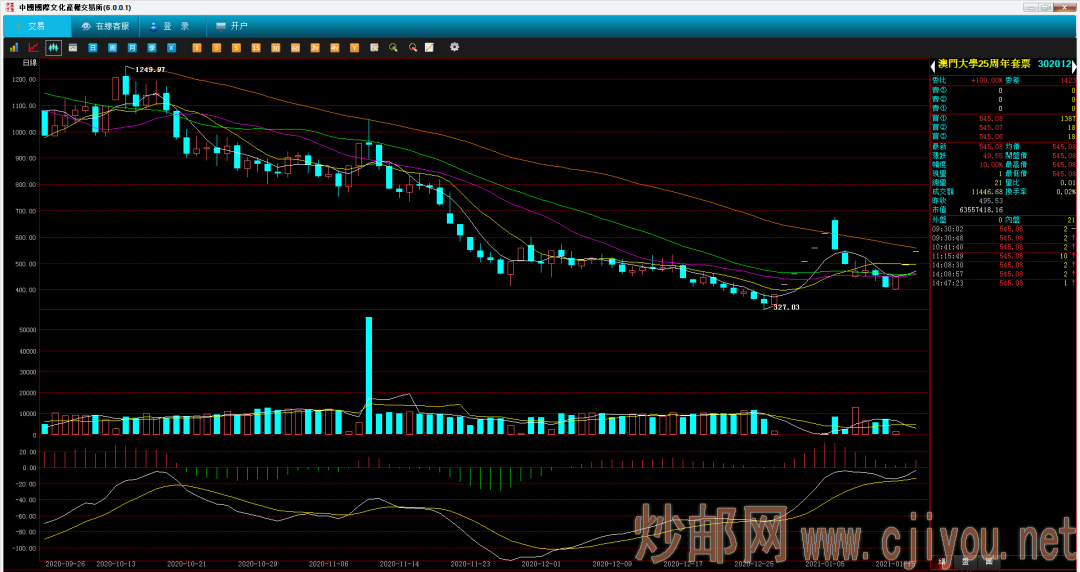Select the candlestick K-line chart icon
This screenshot has height=572, width=1080.
point(53,48)
